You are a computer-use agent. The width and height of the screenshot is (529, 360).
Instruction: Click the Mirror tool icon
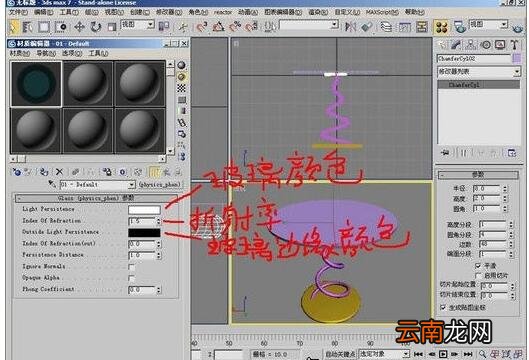click(350, 26)
